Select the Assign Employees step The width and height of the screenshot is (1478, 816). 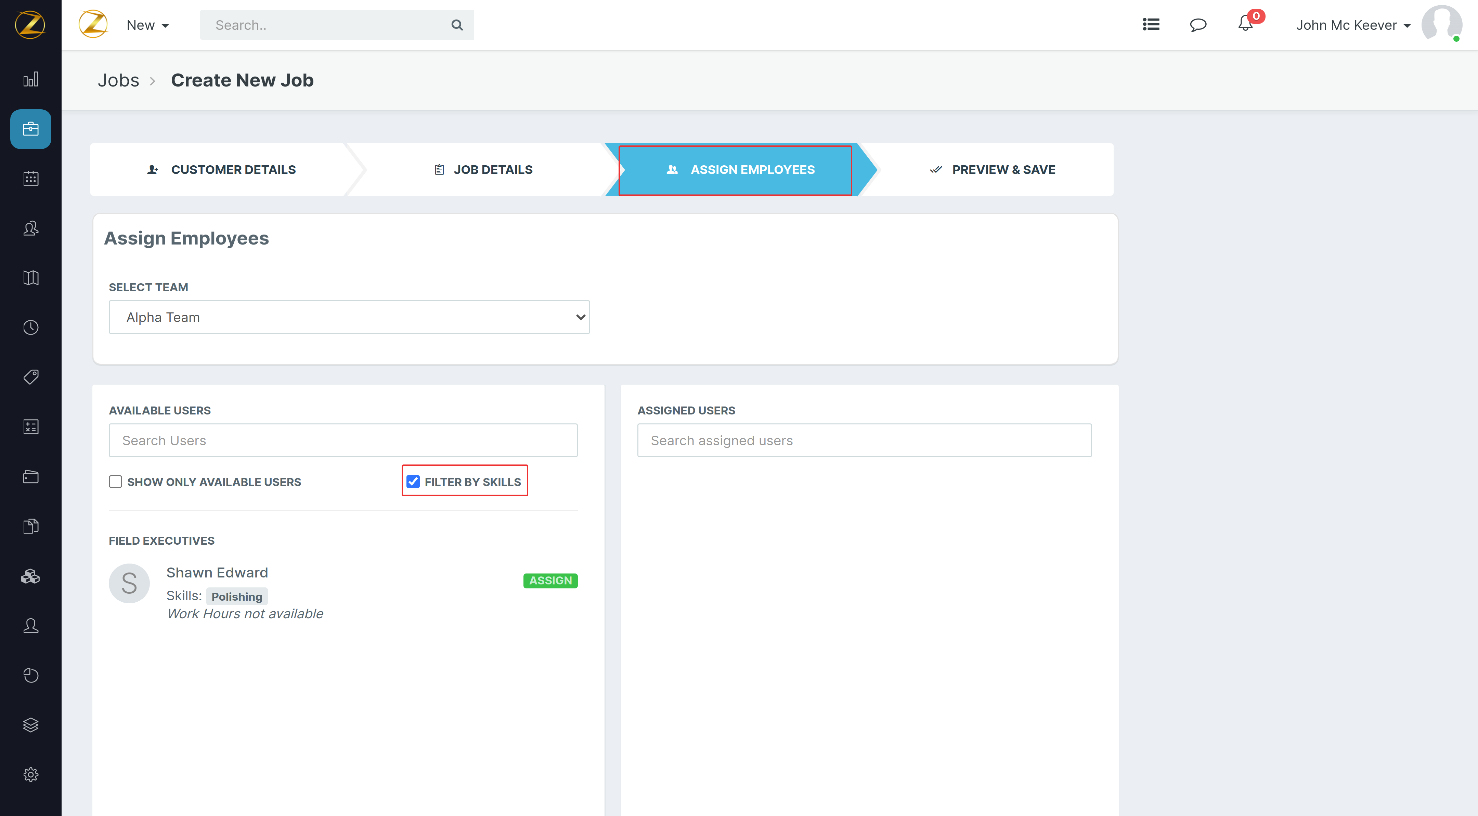[x=740, y=170]
